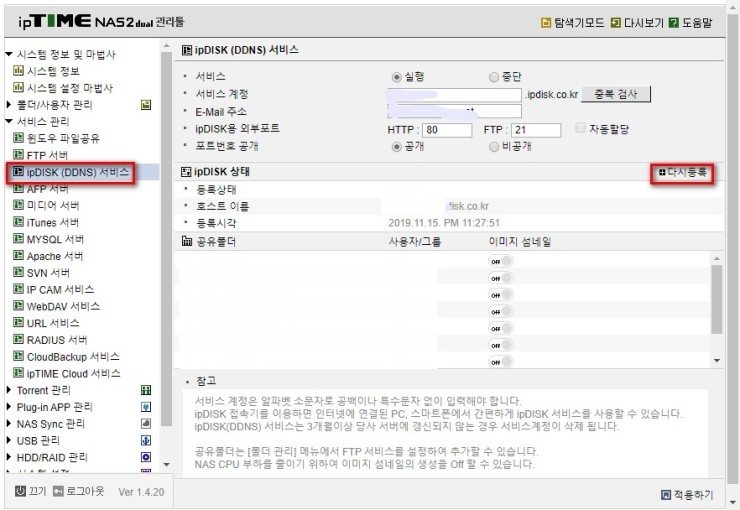Click the HTTP port input field
Image resolution: width=740 pixels, height=510 pixels.
click(x=447, y=130)
